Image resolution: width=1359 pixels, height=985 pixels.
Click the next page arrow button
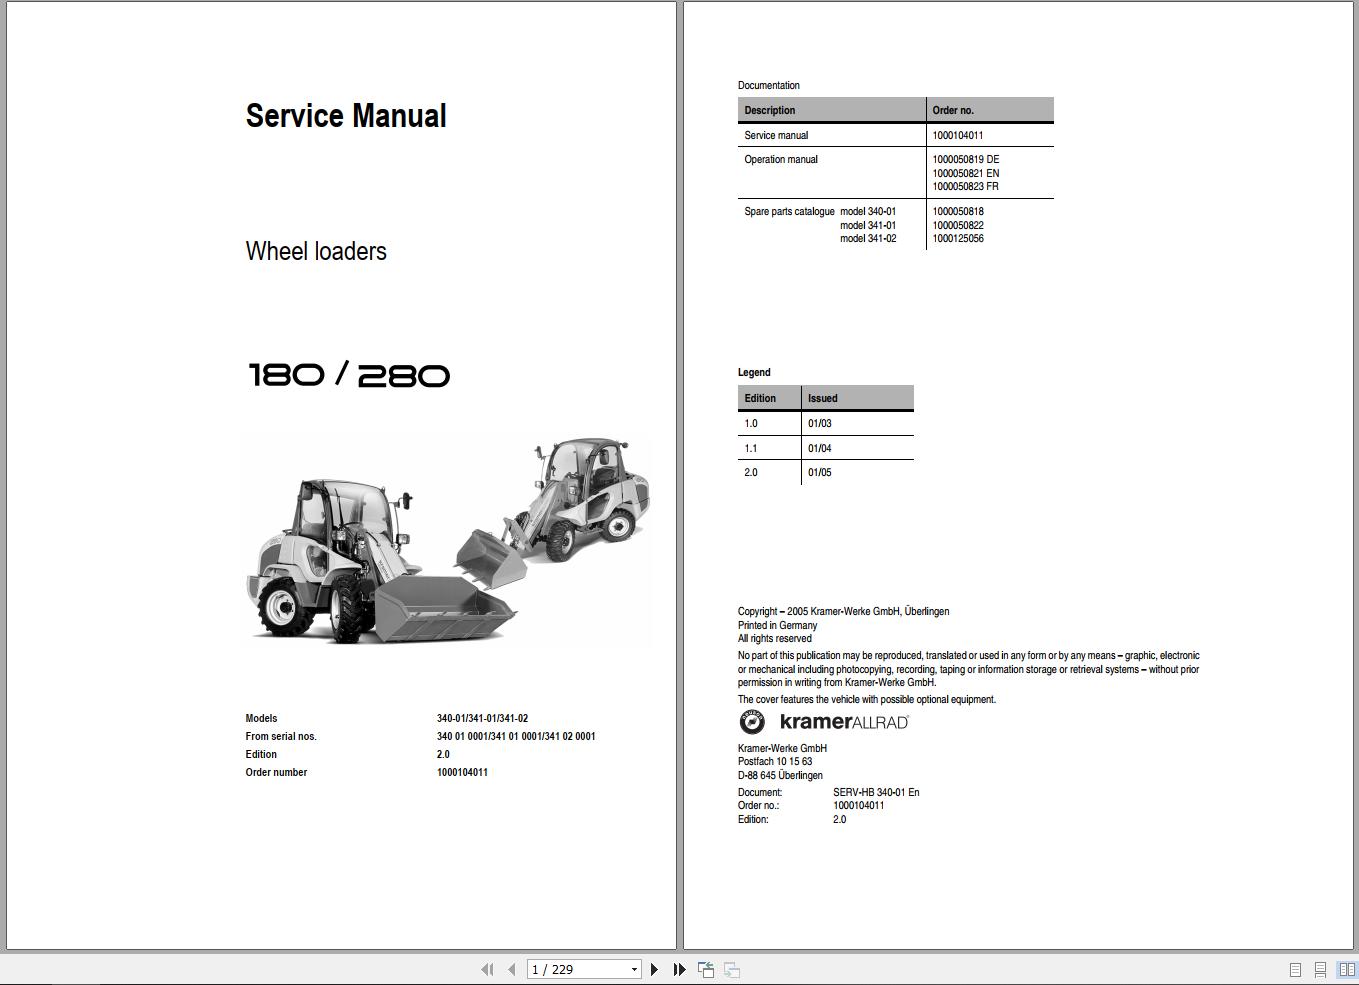655,969
